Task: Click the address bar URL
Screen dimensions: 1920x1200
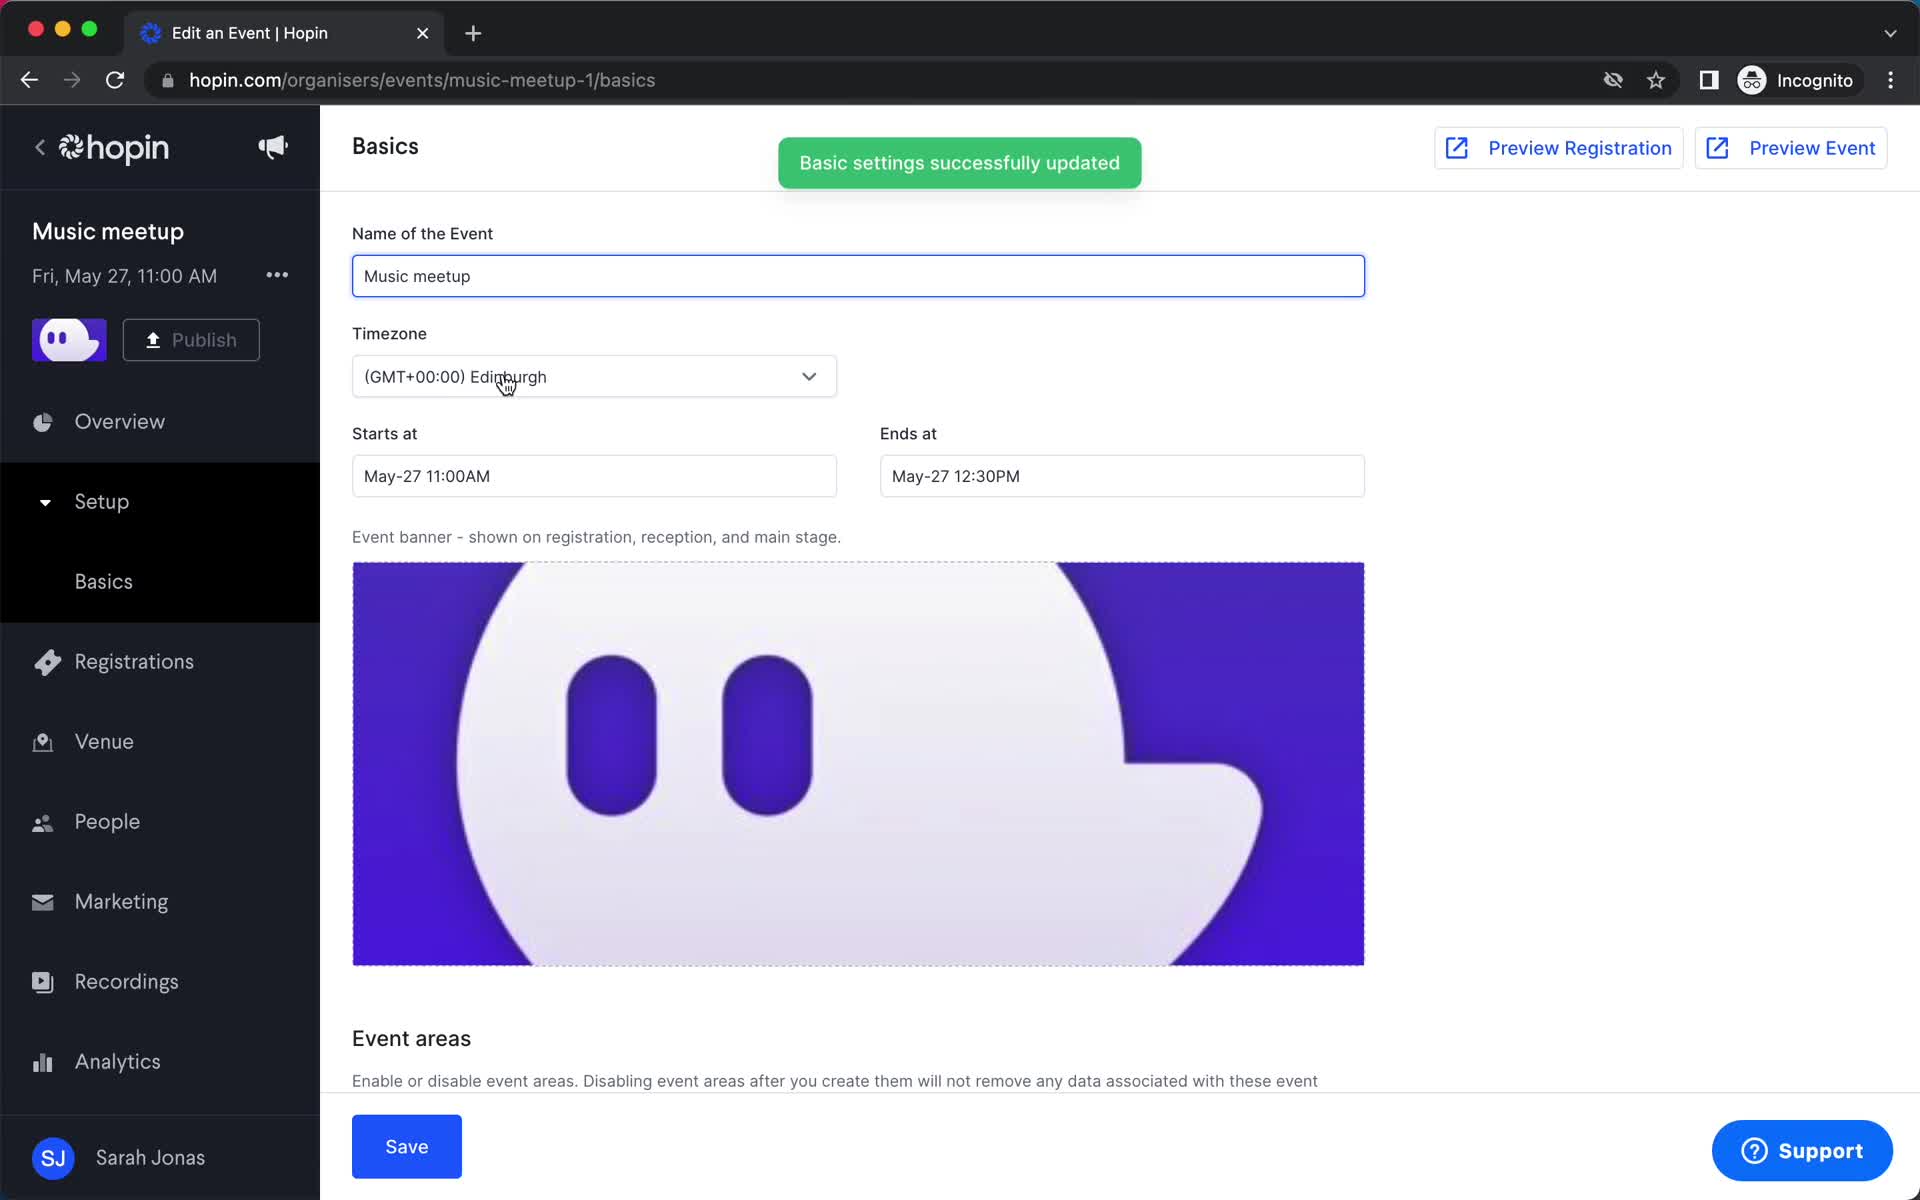Action: click(422, 80)
